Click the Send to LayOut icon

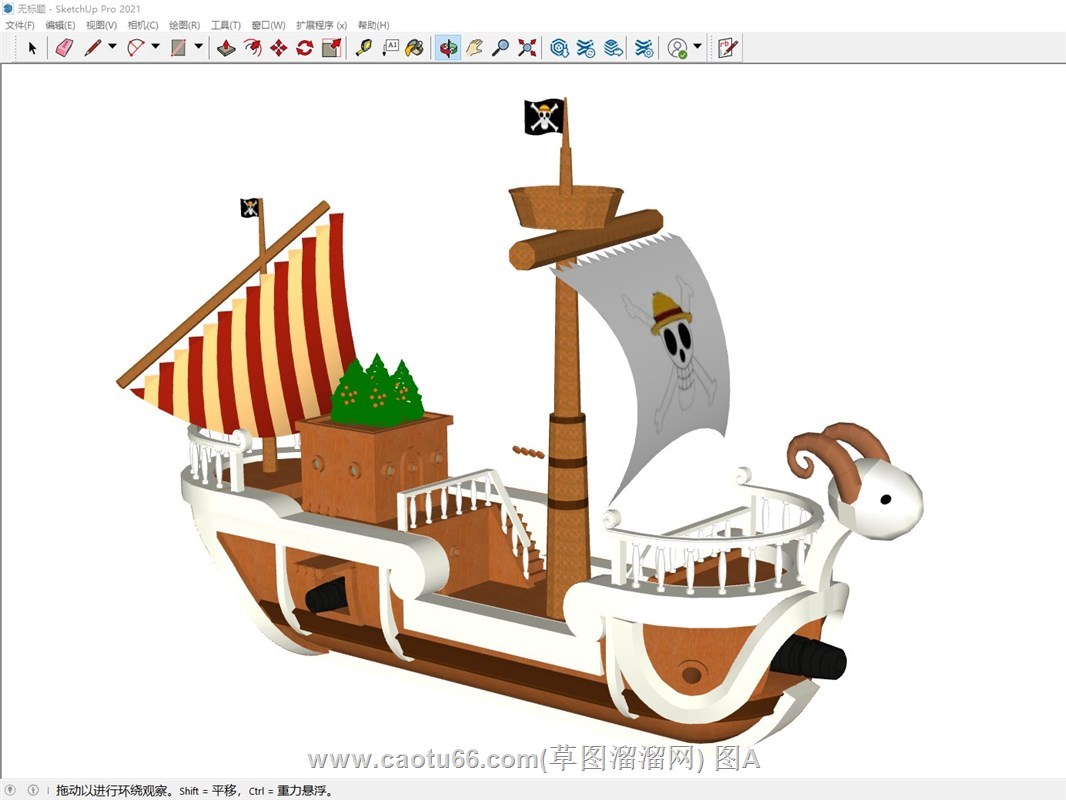(x=613, y=48)
